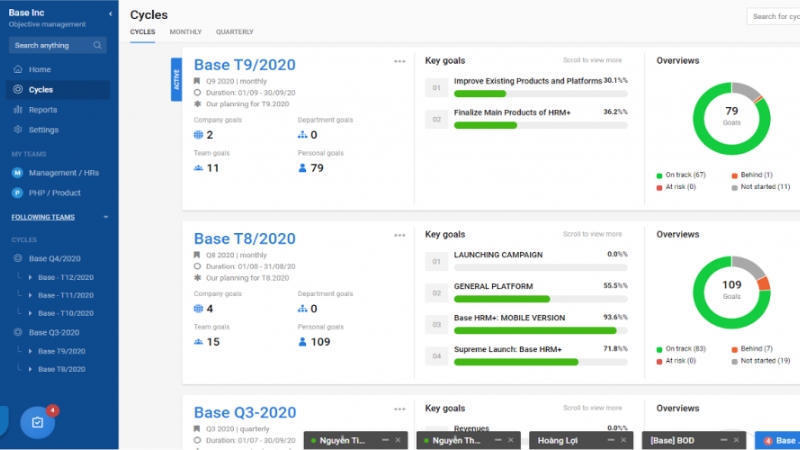The height and width of the screenshot is (450, 800).
Task: Expand Base - T11/2020 tree item
Action: [x=30, y=295]
